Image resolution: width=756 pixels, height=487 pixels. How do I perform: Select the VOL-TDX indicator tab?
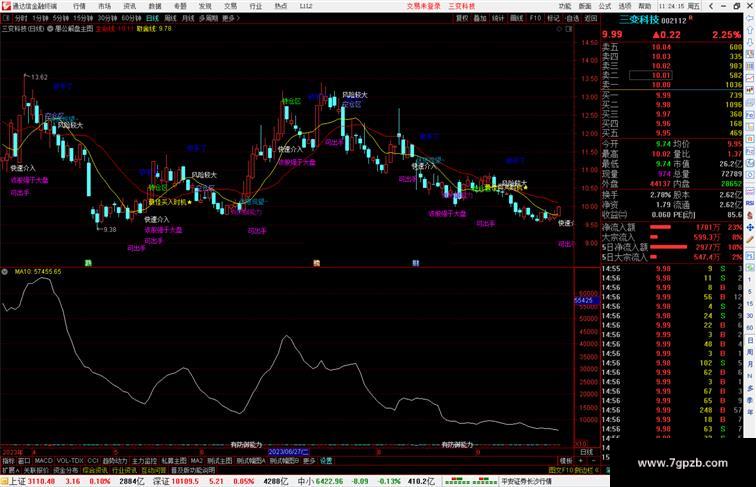coord(70,461)
